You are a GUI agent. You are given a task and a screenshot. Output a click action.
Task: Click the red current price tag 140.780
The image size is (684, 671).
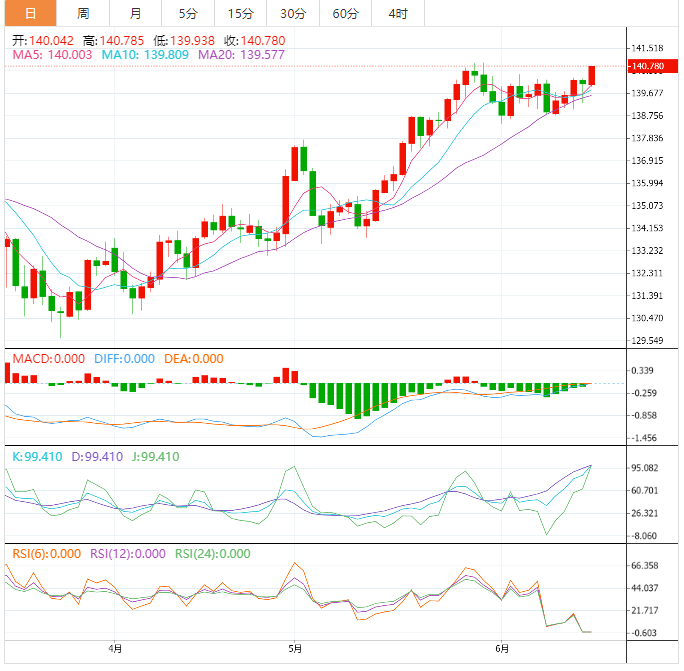647,67
